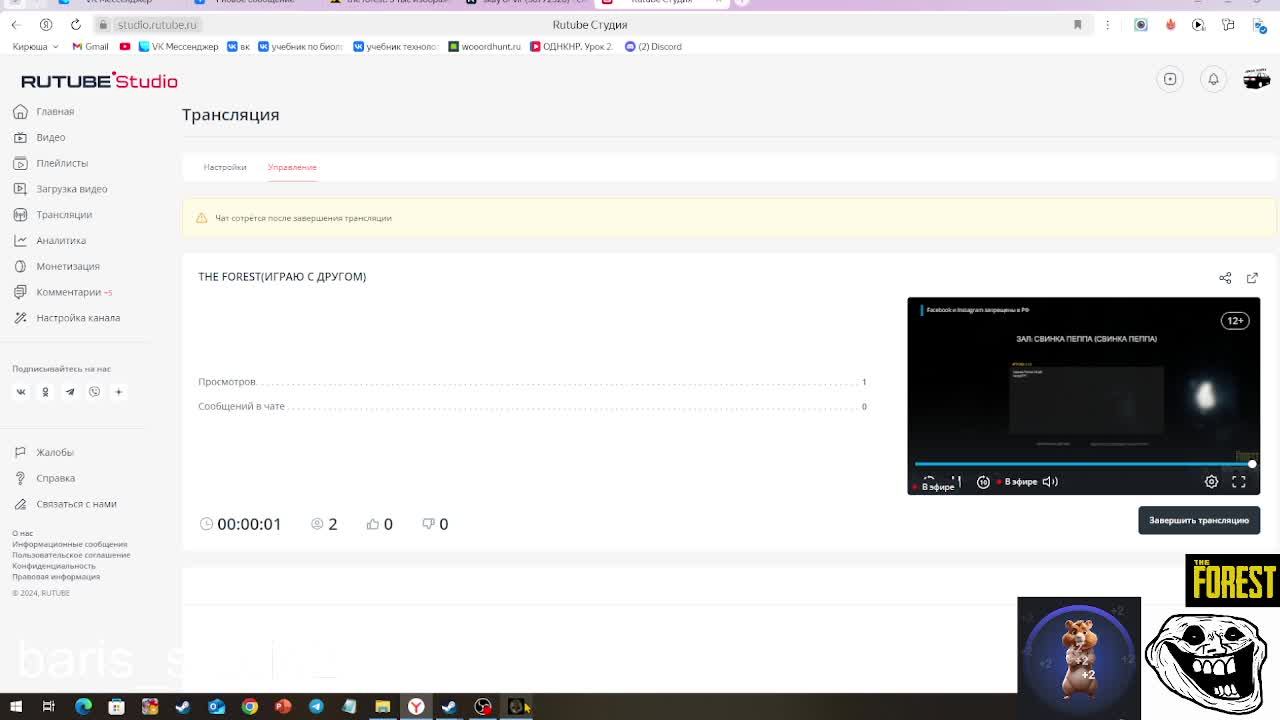1280x720 pixels.
Task: Click the like count thumbs-up icon
Action: [x=373, y=524]
